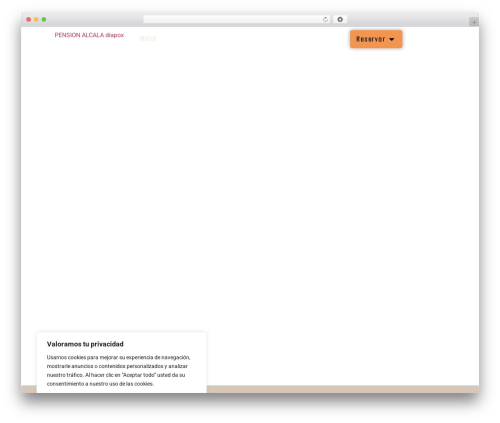The image size is (500, 423).
Task: Click the yellow minimize window dot
Action: pos(36,19)
